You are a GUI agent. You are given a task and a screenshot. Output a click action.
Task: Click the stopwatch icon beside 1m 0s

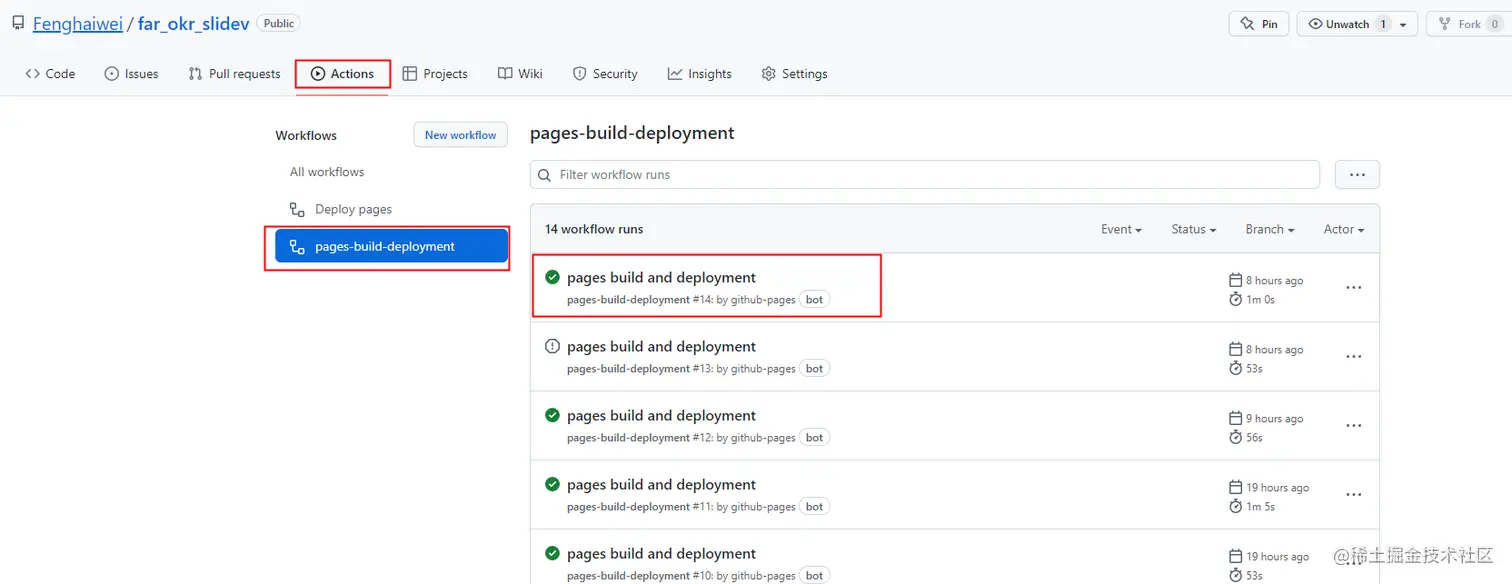click(x=1235, y=299)
